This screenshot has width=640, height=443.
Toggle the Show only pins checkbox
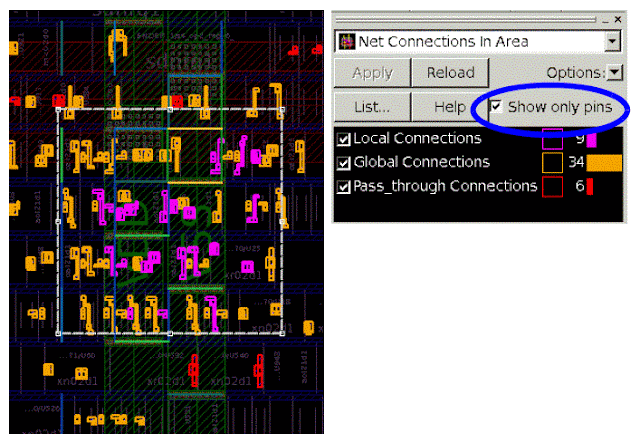coord(496,107)
